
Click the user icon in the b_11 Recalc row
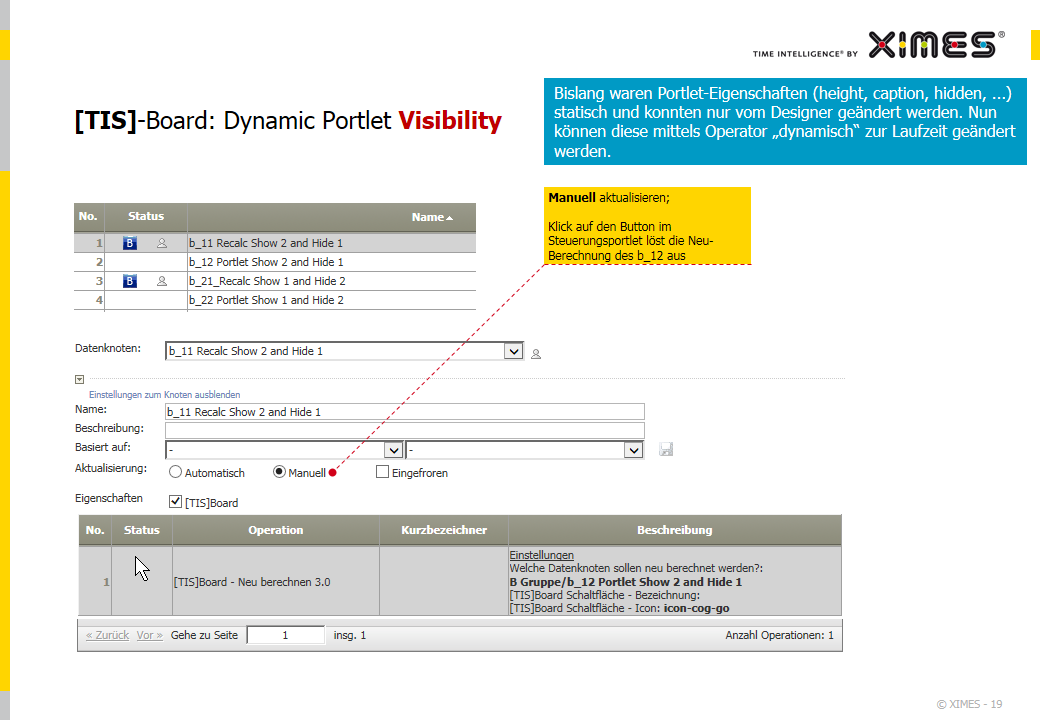tap(162, 243)
